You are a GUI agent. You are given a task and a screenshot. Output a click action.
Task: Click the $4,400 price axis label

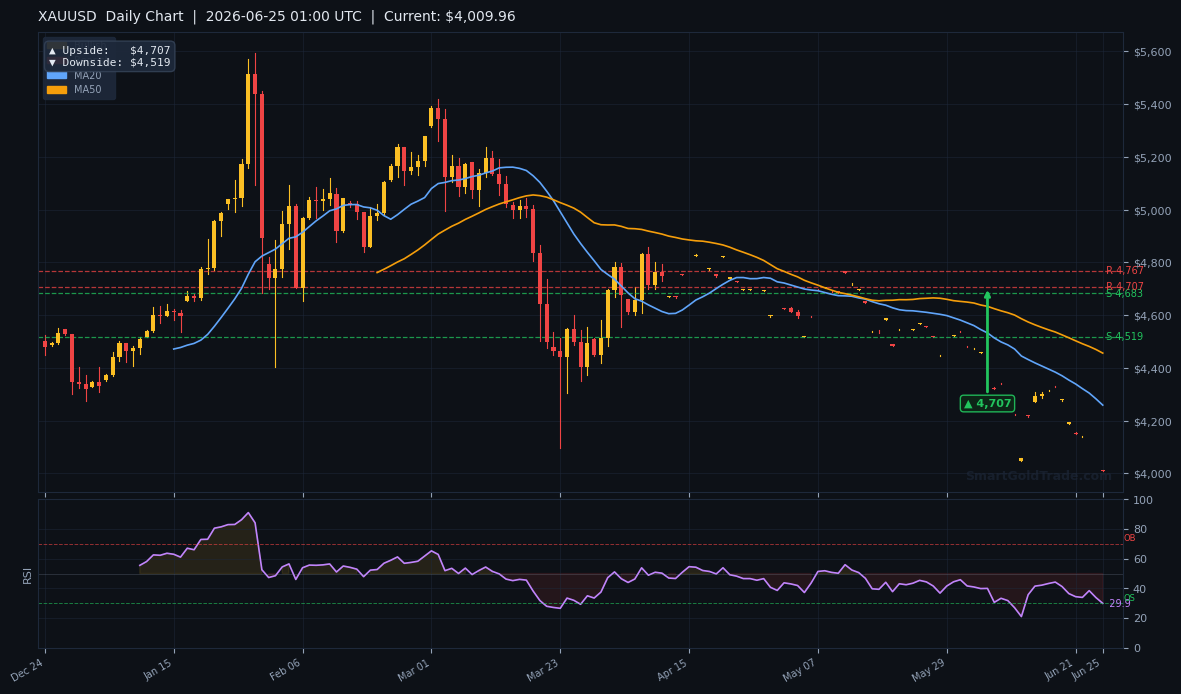point(1152,368)
